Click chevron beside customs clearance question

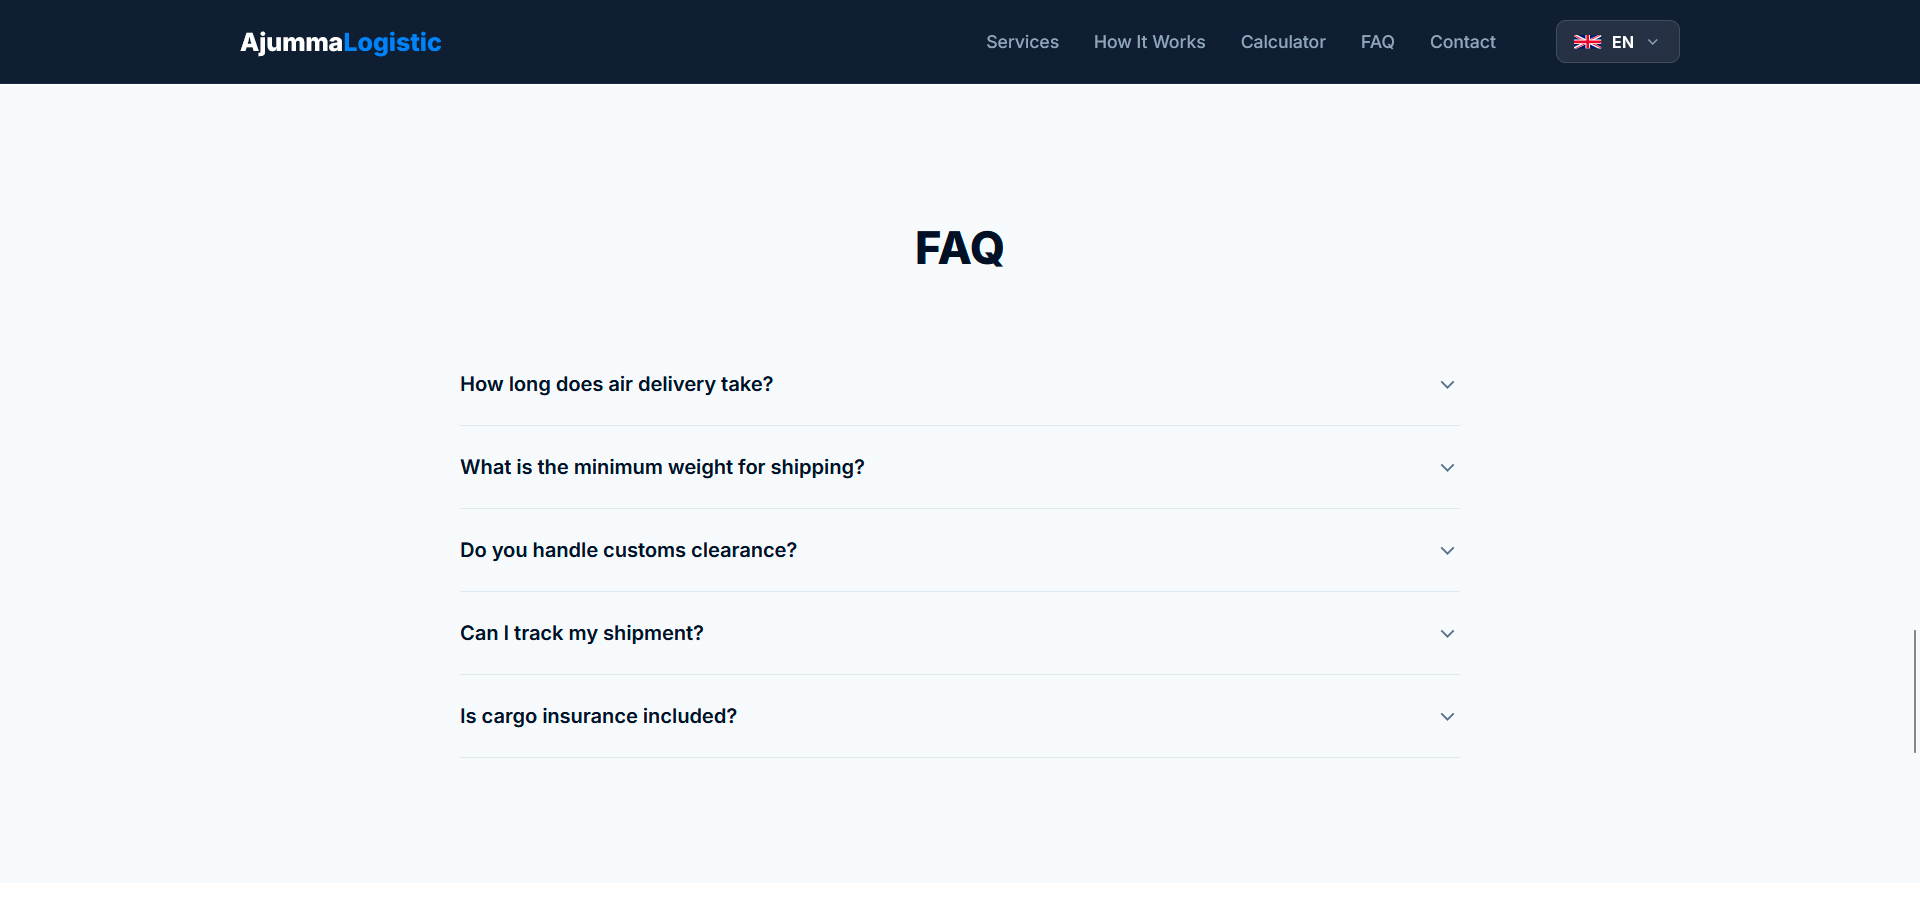(x=1447, y=551)
